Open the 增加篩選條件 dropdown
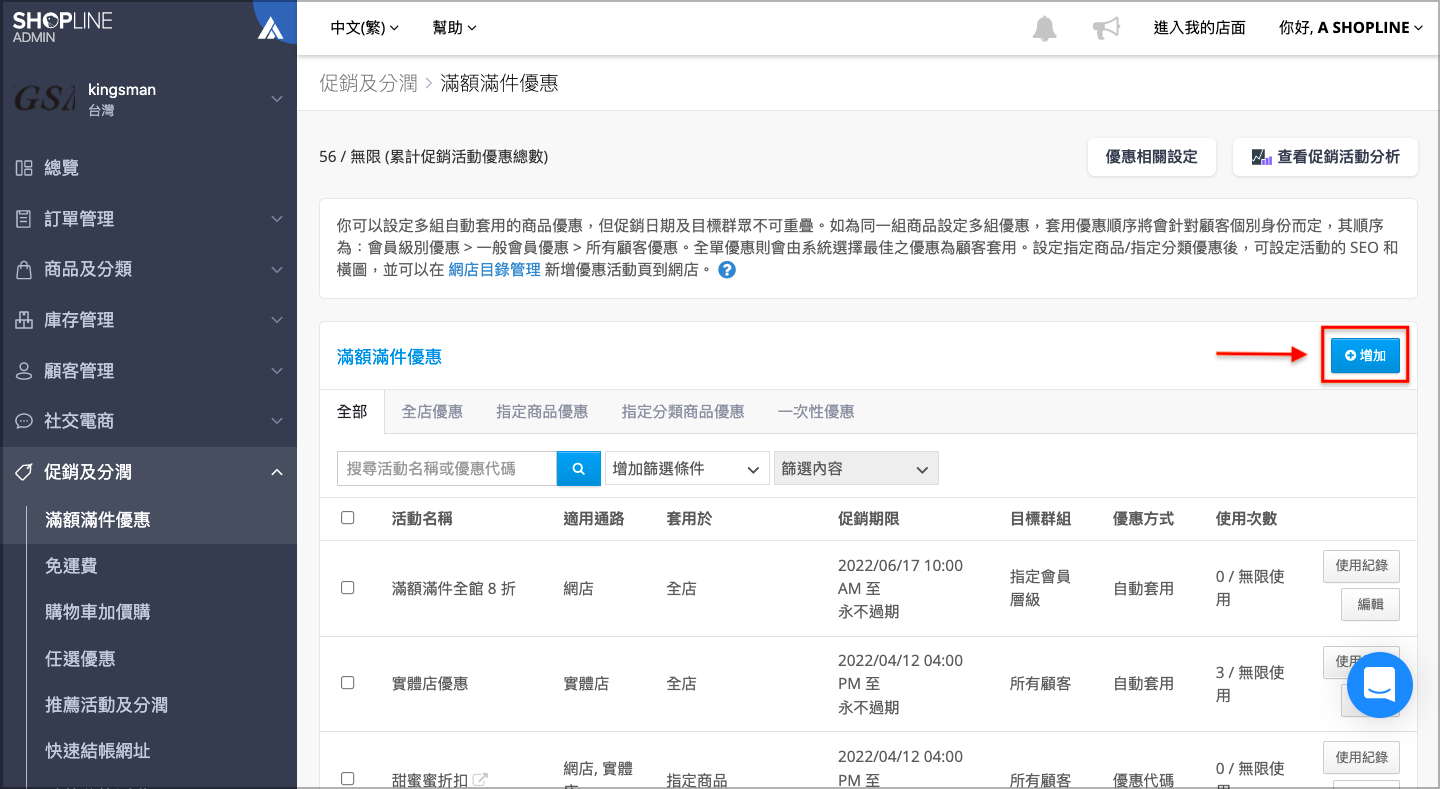This screenshot has width=1440, height=789. (x=686, y=468)
